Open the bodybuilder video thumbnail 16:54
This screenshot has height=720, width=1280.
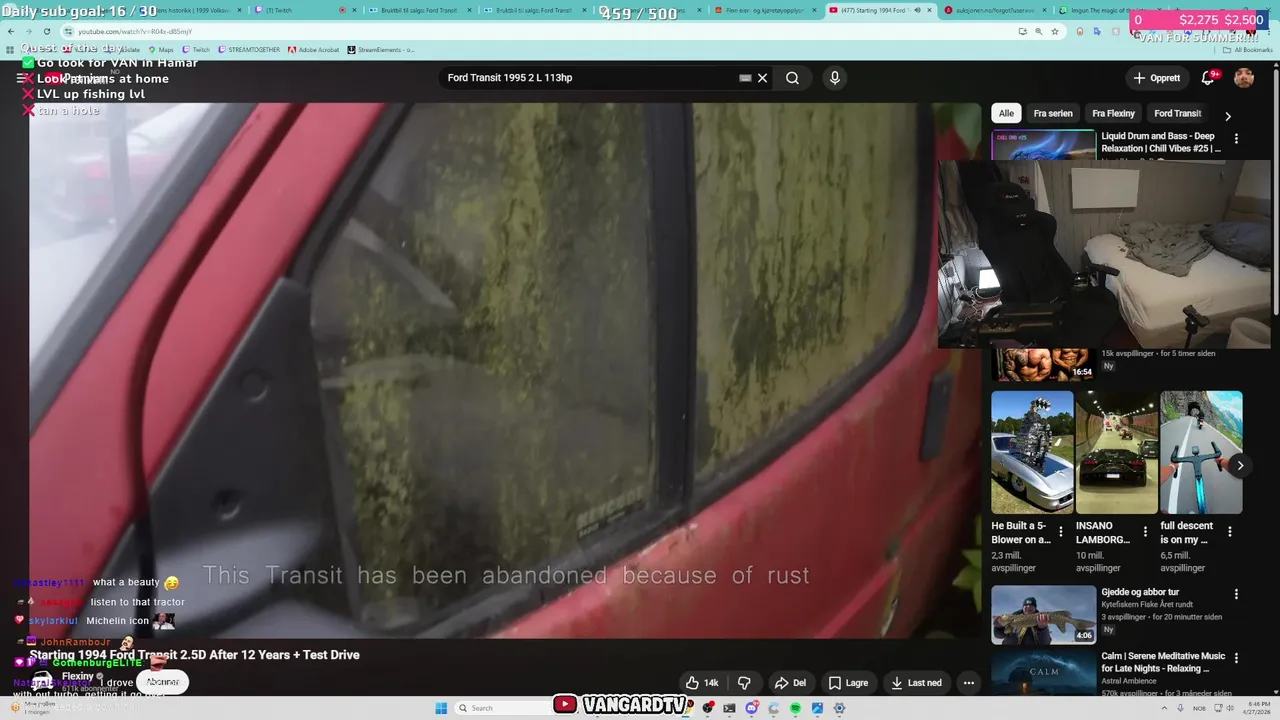(1044, 364)
